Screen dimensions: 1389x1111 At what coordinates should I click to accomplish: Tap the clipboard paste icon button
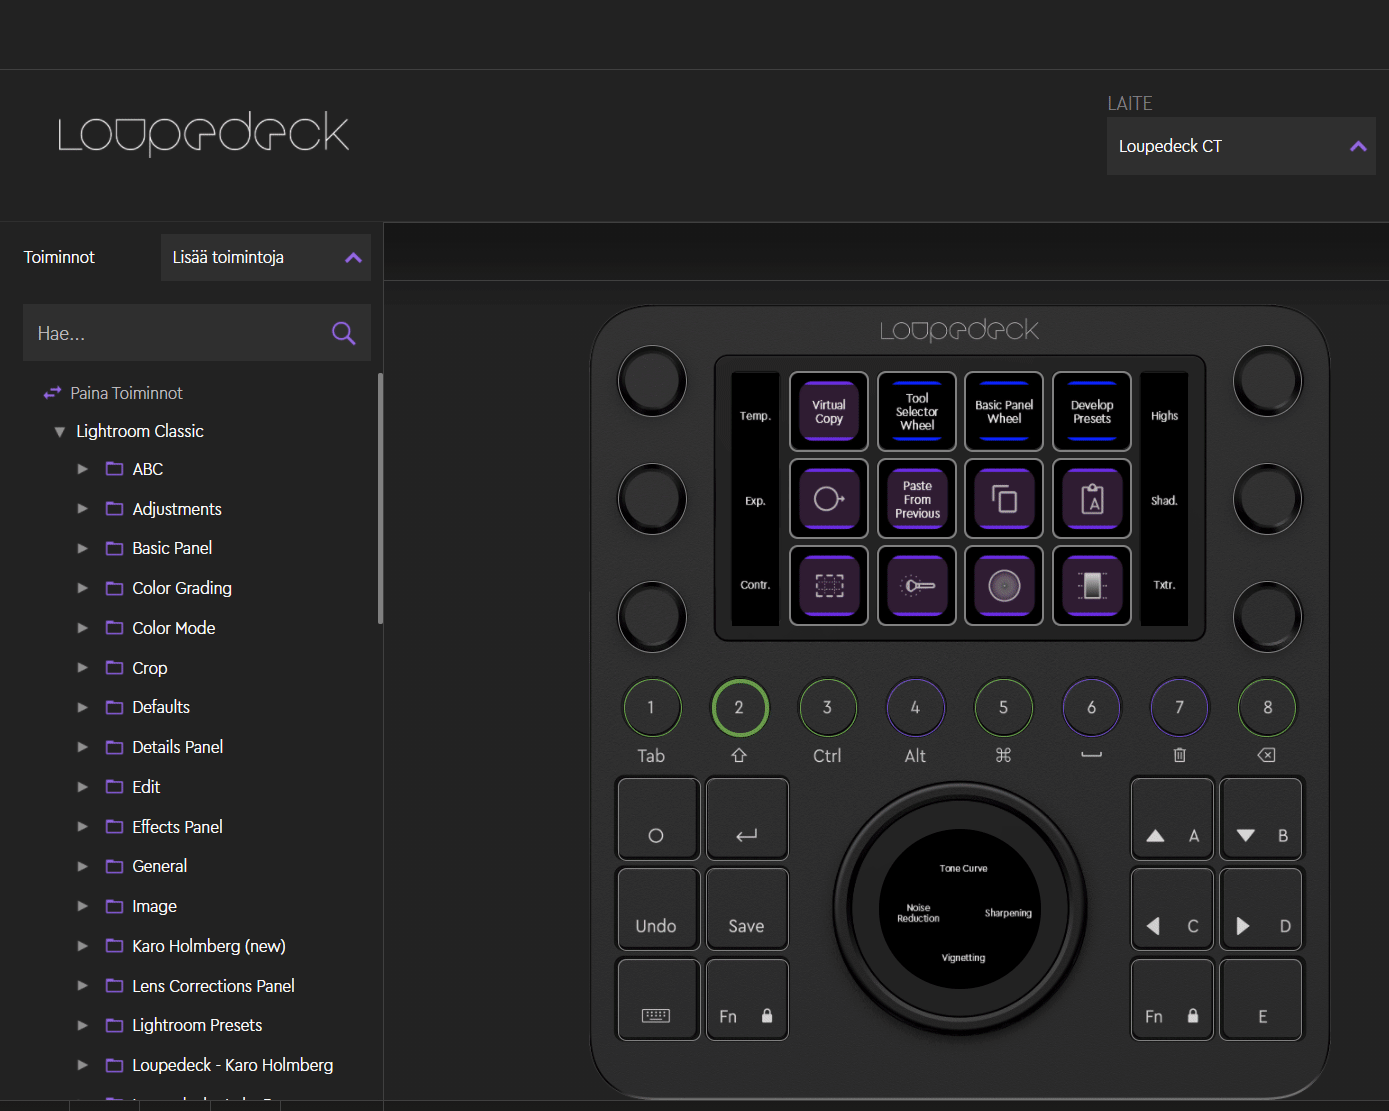pyautogui.click(x=1092, y=498)
